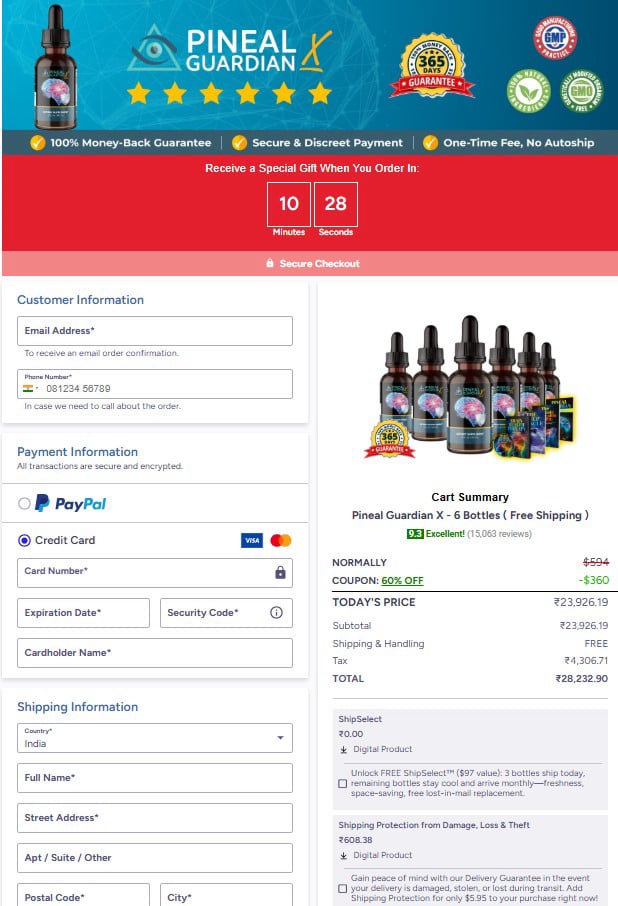Click the 365 days guarantee badge in header
This screenshot has height=906, width=618.
431,68
